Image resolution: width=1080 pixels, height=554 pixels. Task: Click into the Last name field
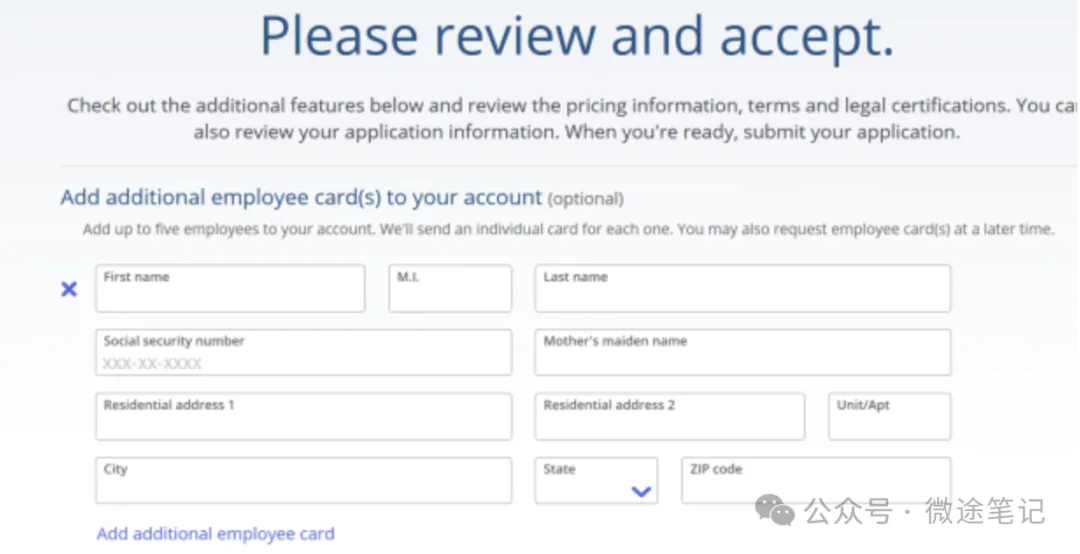(742, 288)
